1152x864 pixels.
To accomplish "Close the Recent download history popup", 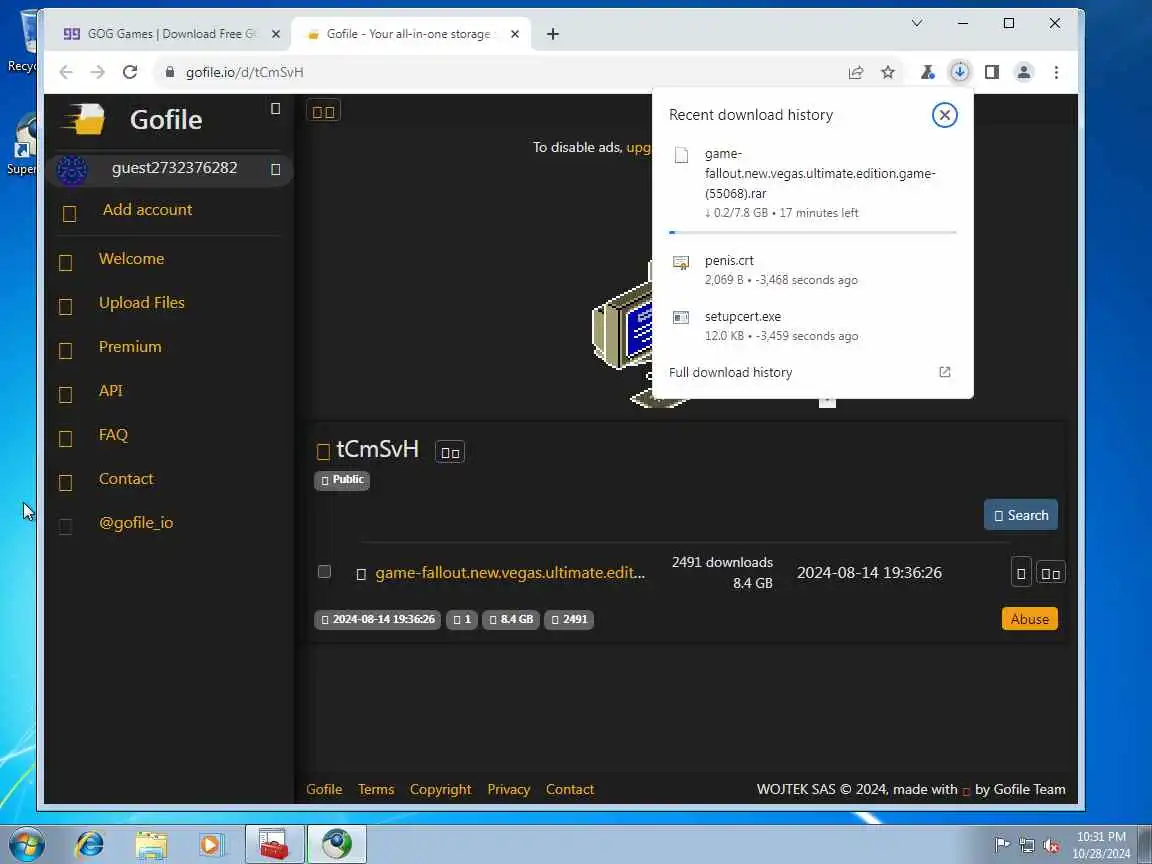I will 945,115.
